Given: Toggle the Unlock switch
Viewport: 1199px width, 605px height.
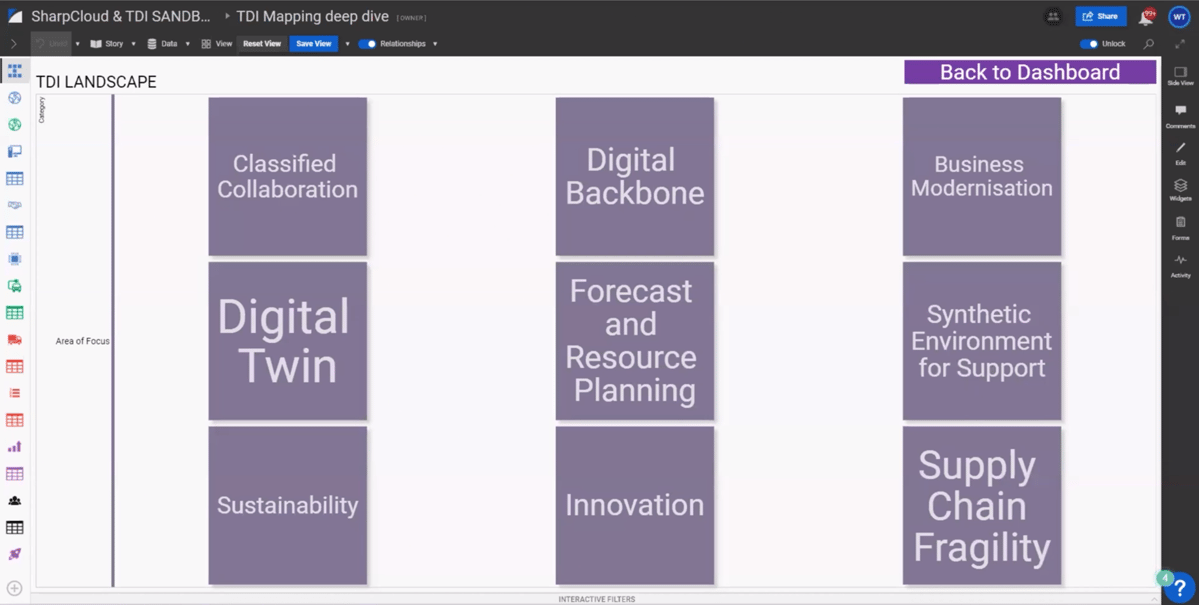Looking at the screenshot, I should point(1089,44).
